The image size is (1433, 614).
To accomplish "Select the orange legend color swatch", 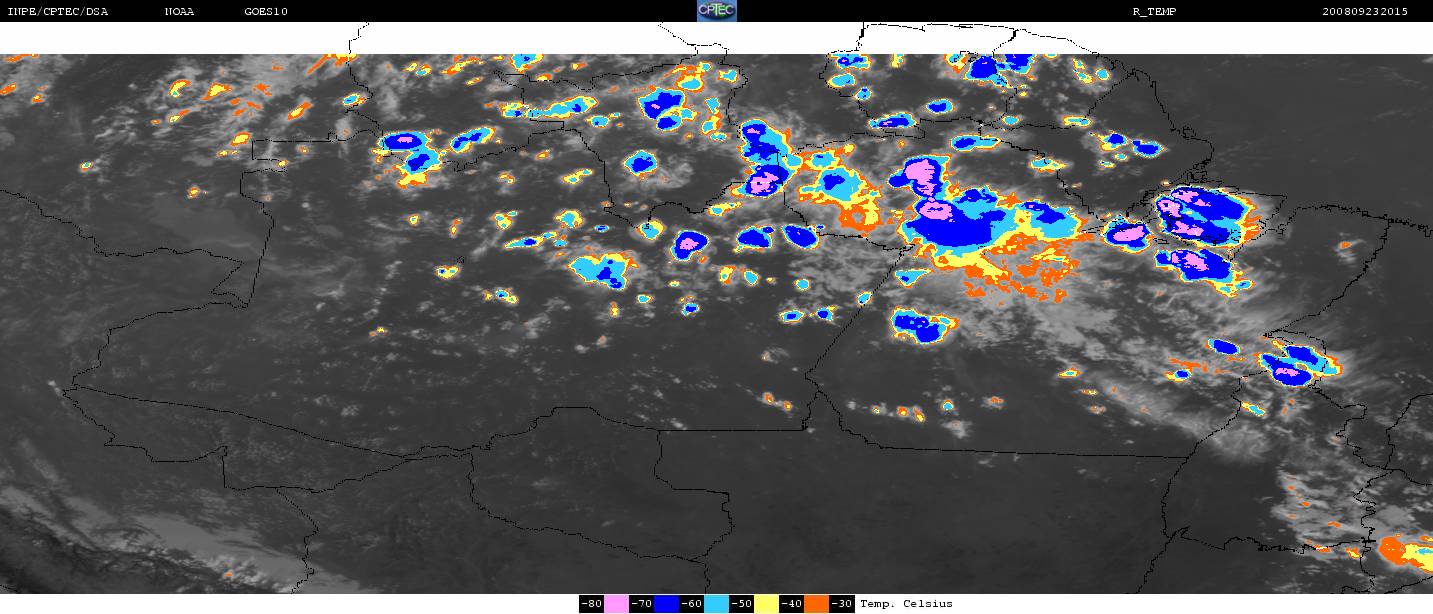I will pos(816,604).
